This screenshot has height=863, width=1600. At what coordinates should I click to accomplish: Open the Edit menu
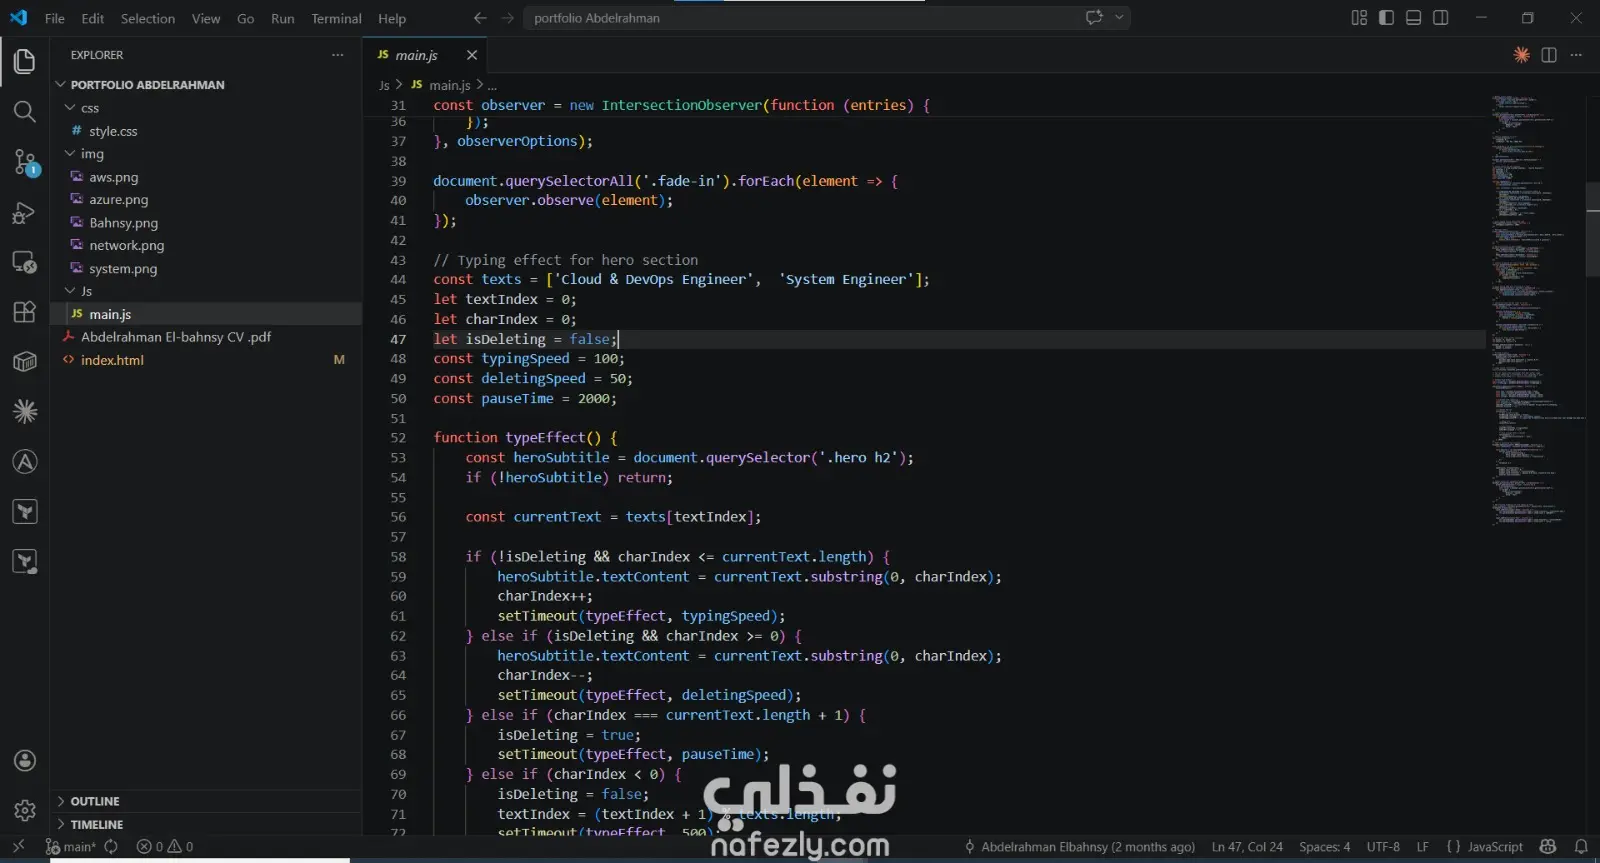pyautogui.click(x=93, y=18)
